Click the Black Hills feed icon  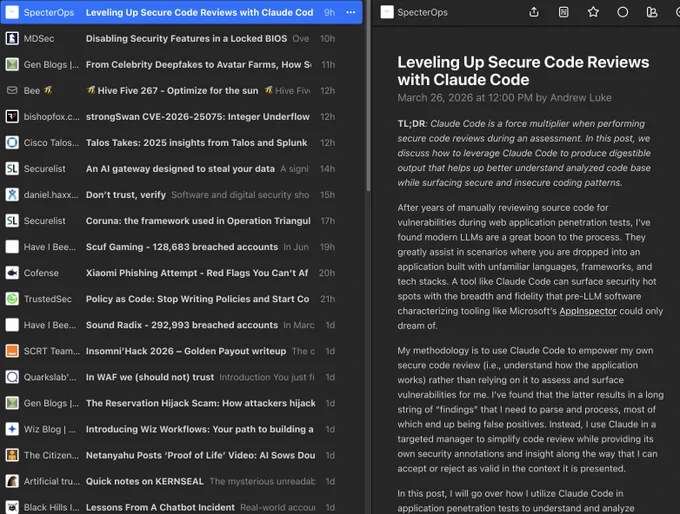(x=12, y=507)
